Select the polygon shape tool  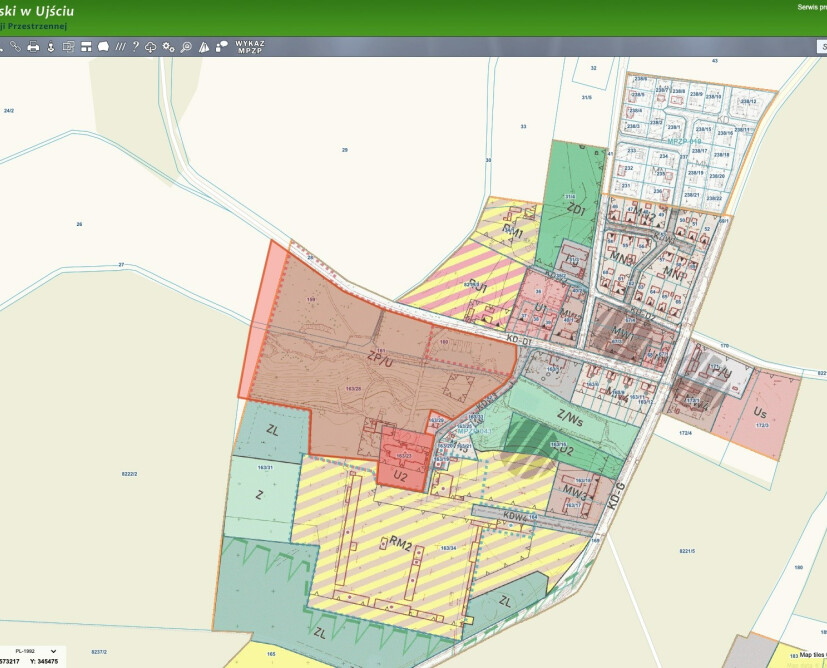[x=103, y=47]
